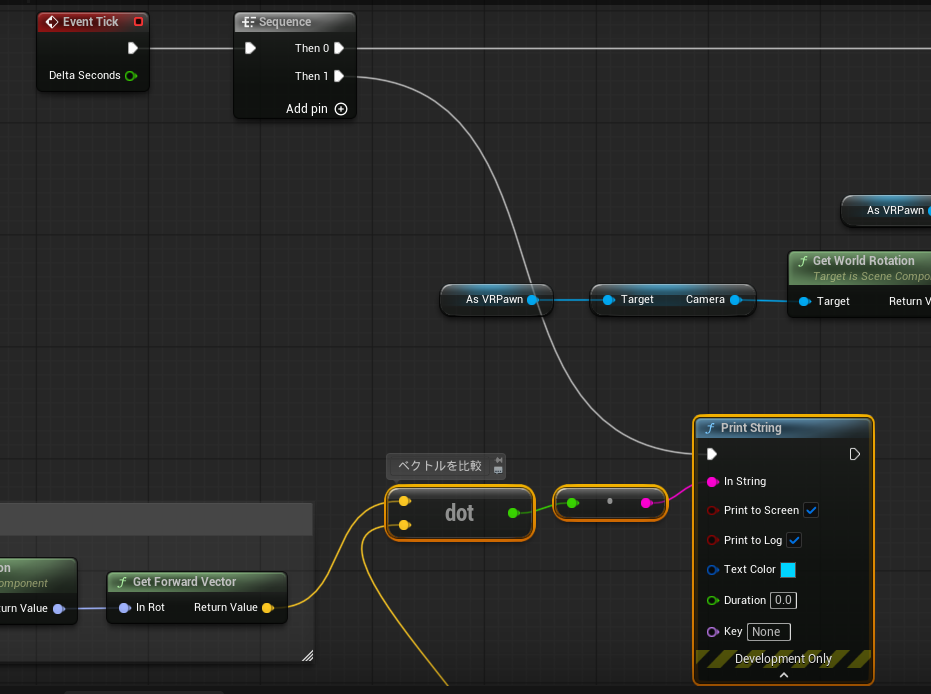
Task: Click the Development Only label
Action: [x=783, y=659]
